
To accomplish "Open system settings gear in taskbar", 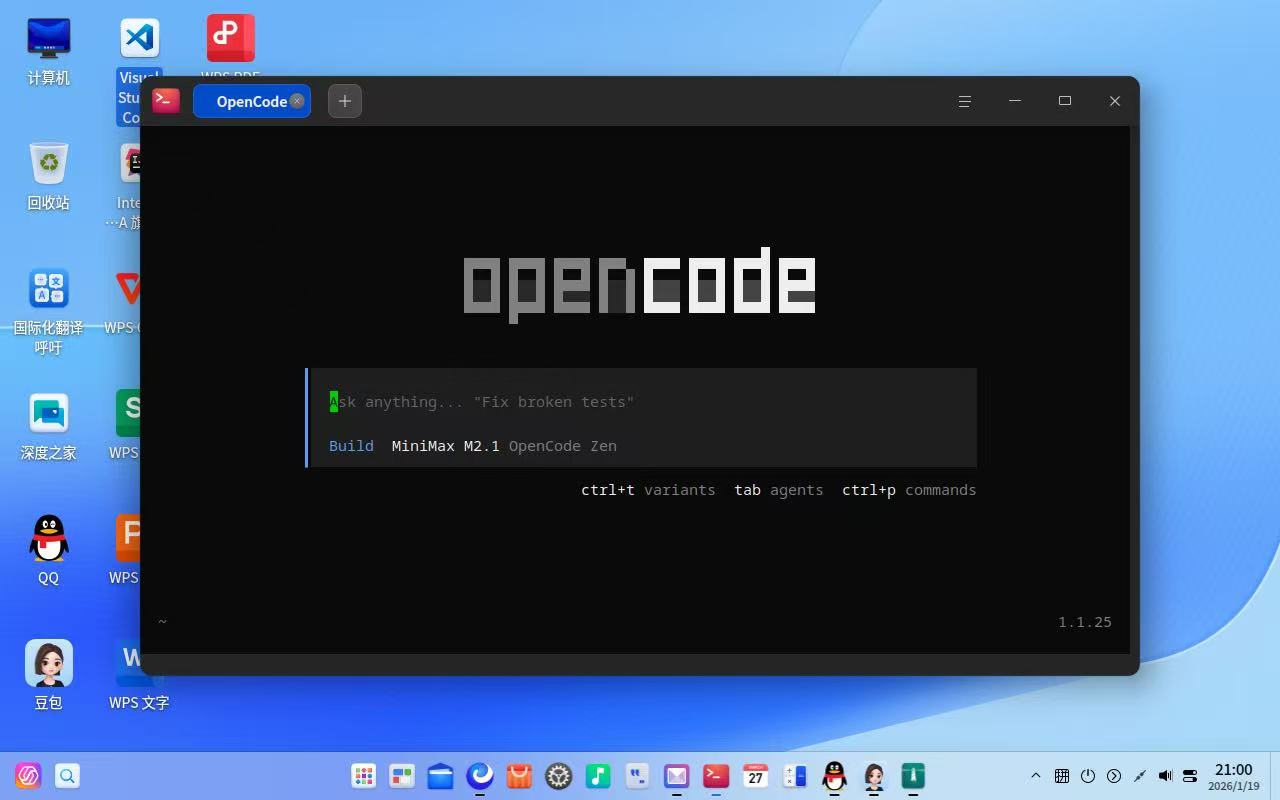I will 557,775.
